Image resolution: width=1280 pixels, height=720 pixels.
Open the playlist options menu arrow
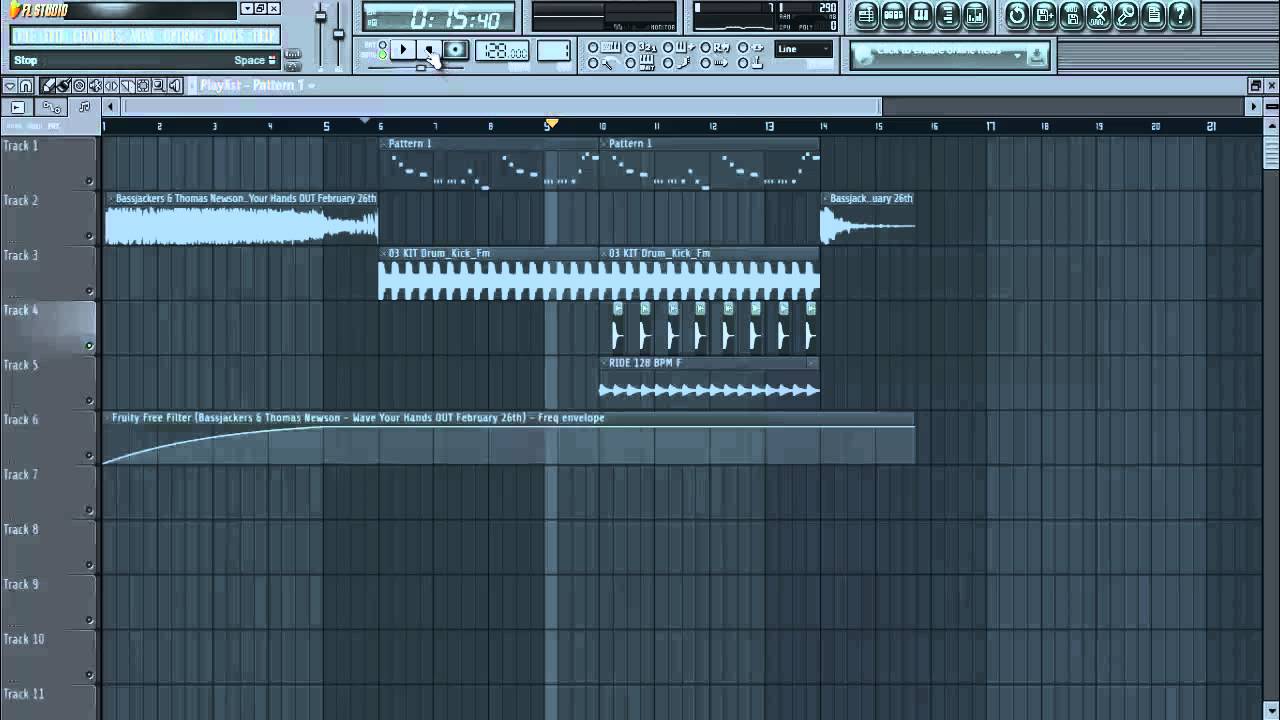[10, 86]
